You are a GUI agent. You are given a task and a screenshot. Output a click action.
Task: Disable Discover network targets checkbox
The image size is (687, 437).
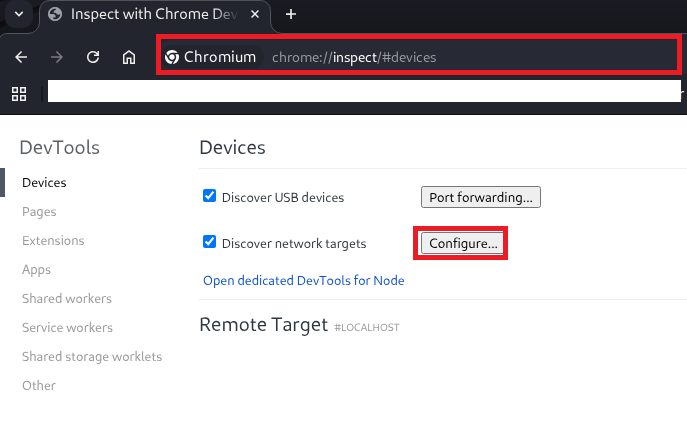209,242
